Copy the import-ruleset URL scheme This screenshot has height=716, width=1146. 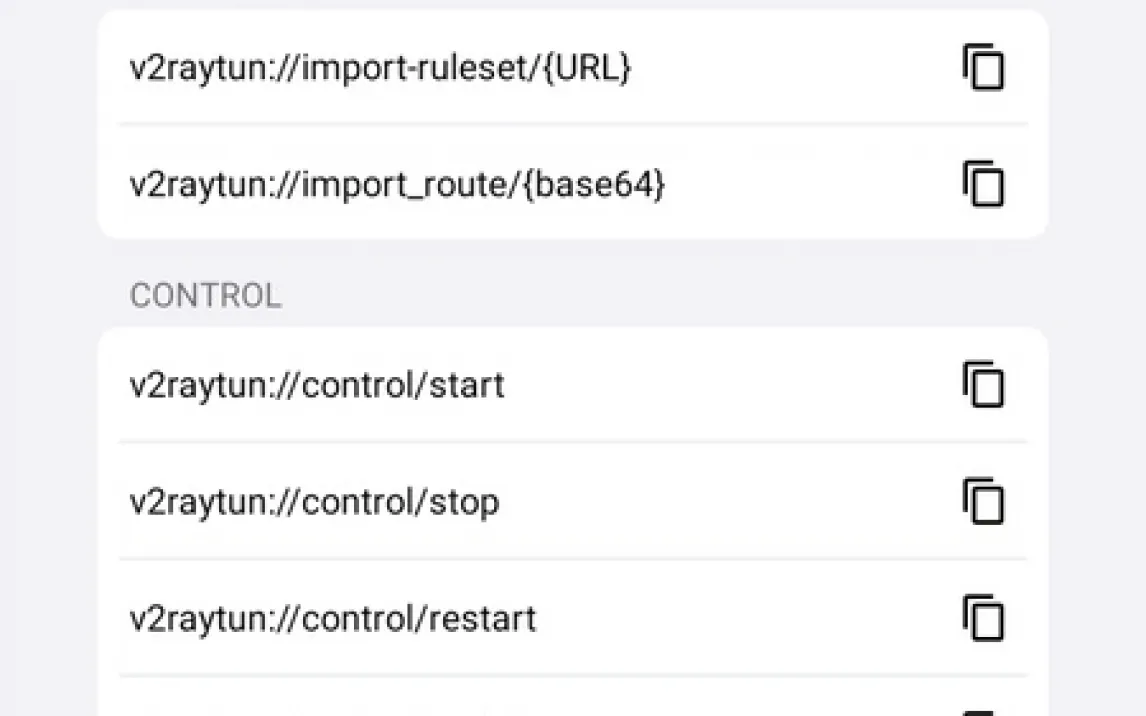[983, 68]
